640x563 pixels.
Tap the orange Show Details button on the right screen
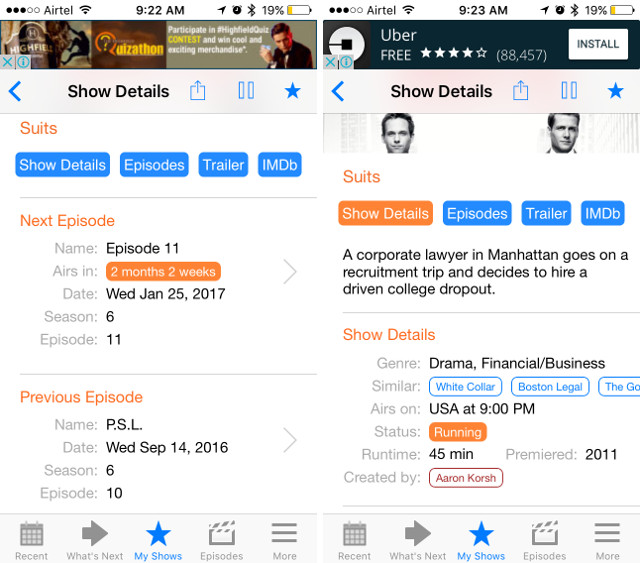pos(386,213)
